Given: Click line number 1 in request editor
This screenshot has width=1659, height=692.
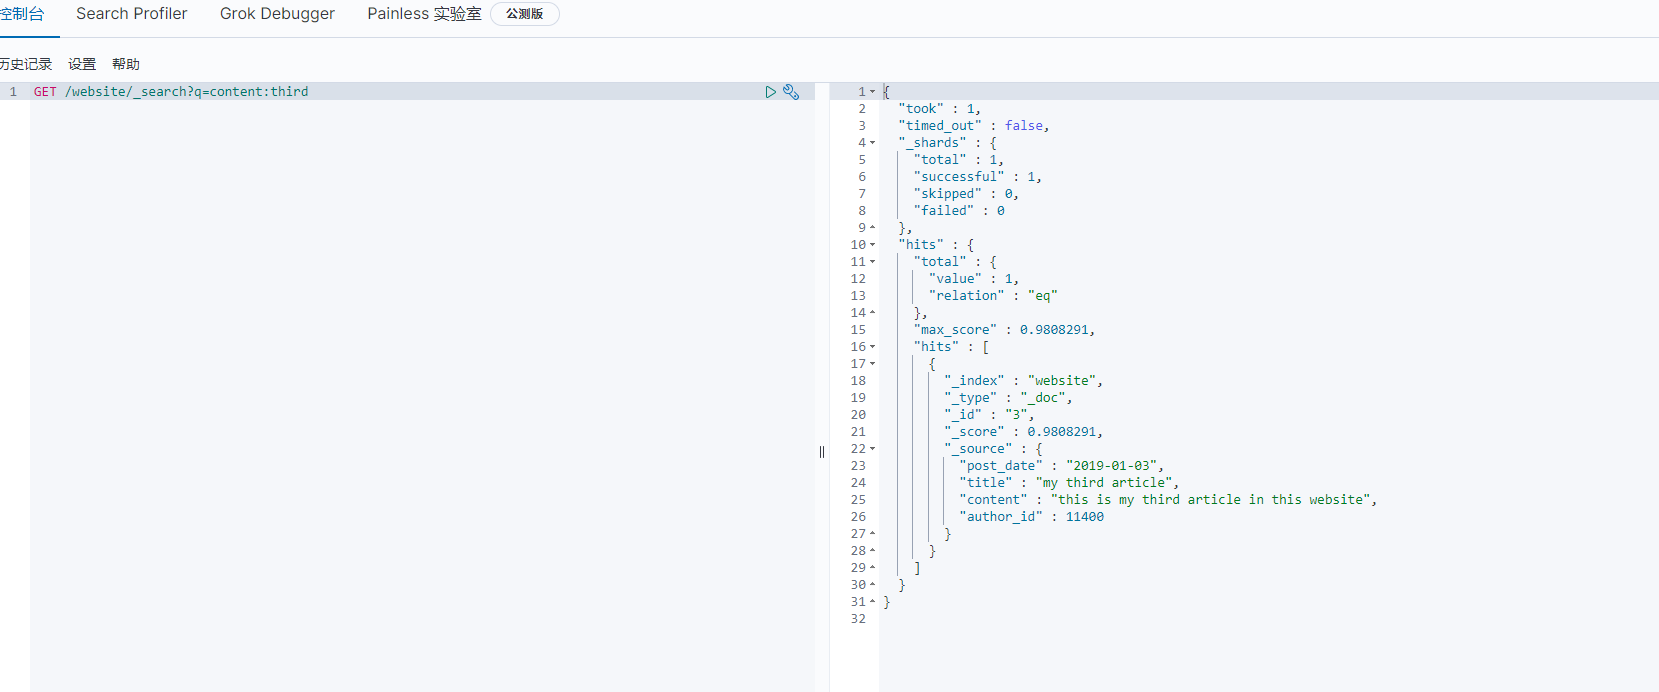Looking at the screenshot, I should click(13, 92).
